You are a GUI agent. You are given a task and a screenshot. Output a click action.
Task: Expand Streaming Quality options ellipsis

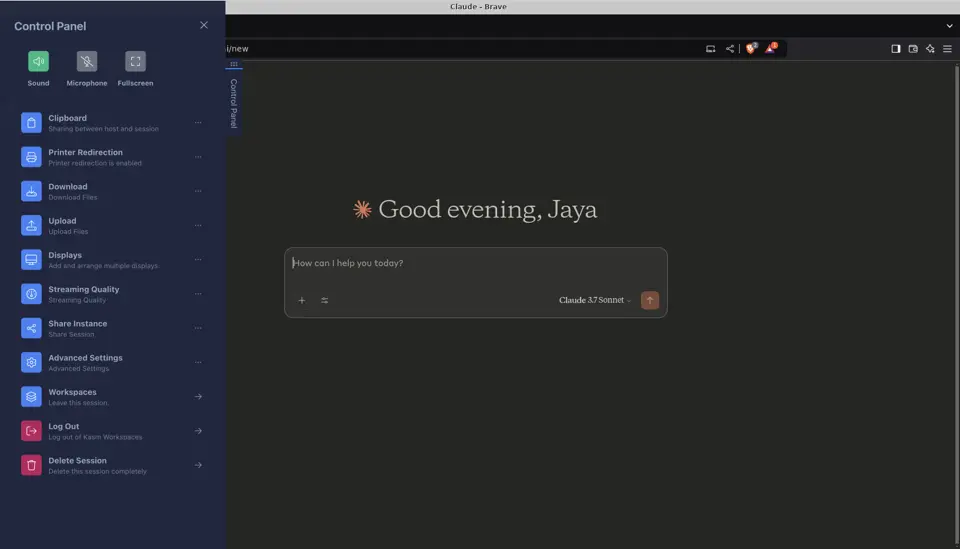(198, 294)
